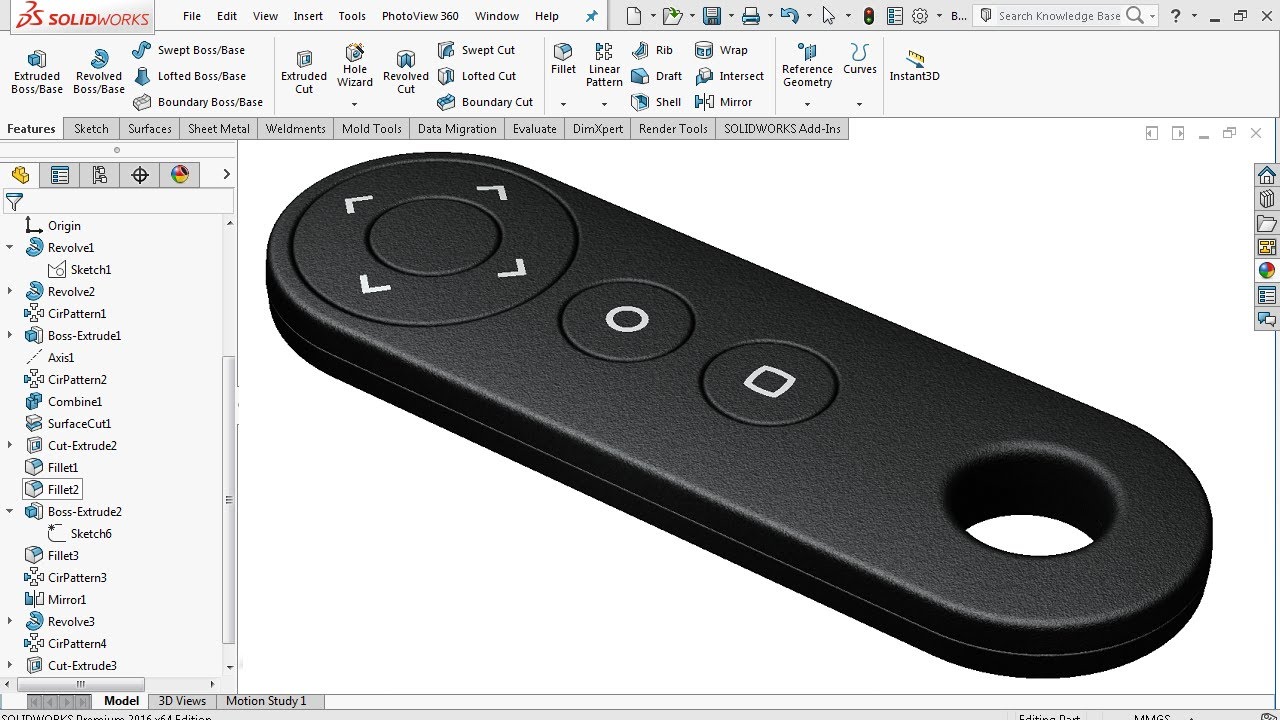
Task: Collapse the Revolve1 tree node
Action: [x=10, y=247]
